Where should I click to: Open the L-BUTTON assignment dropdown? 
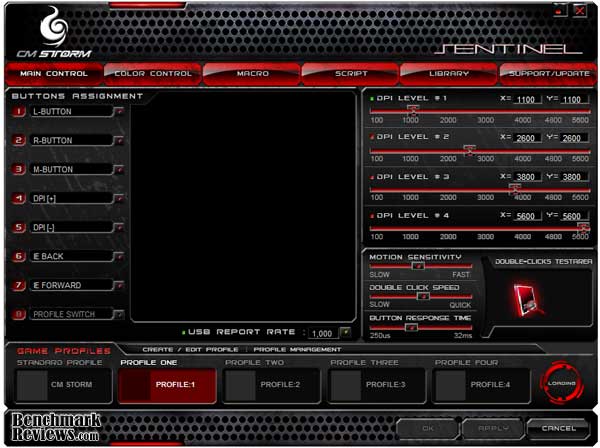tap(119, 112)
